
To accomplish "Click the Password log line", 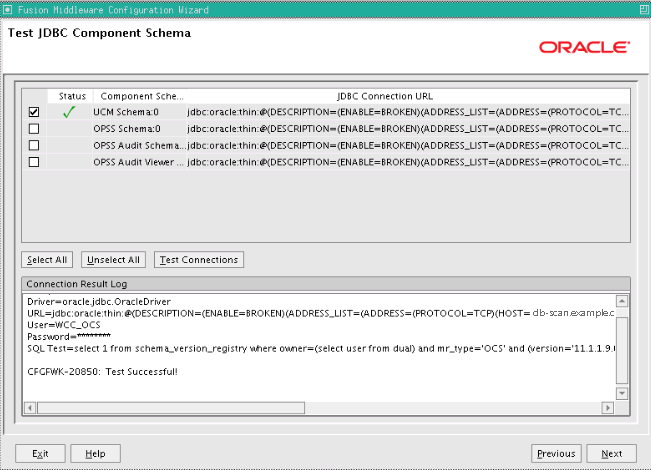I will [x=69, y=336].
